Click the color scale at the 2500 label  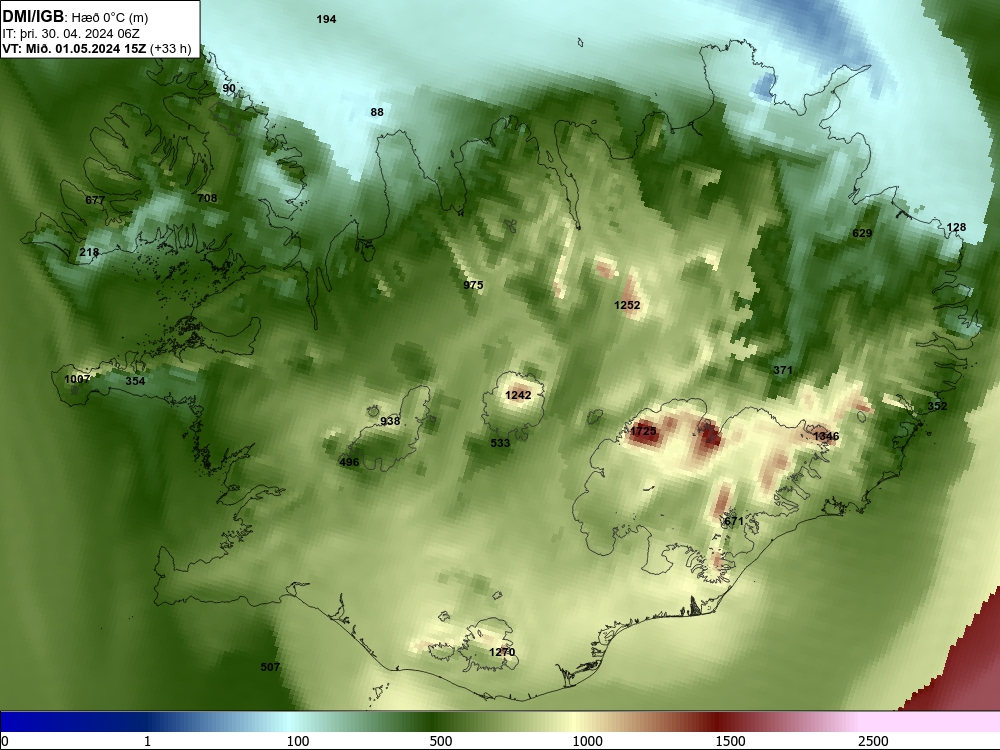click(x=873, y=741)
